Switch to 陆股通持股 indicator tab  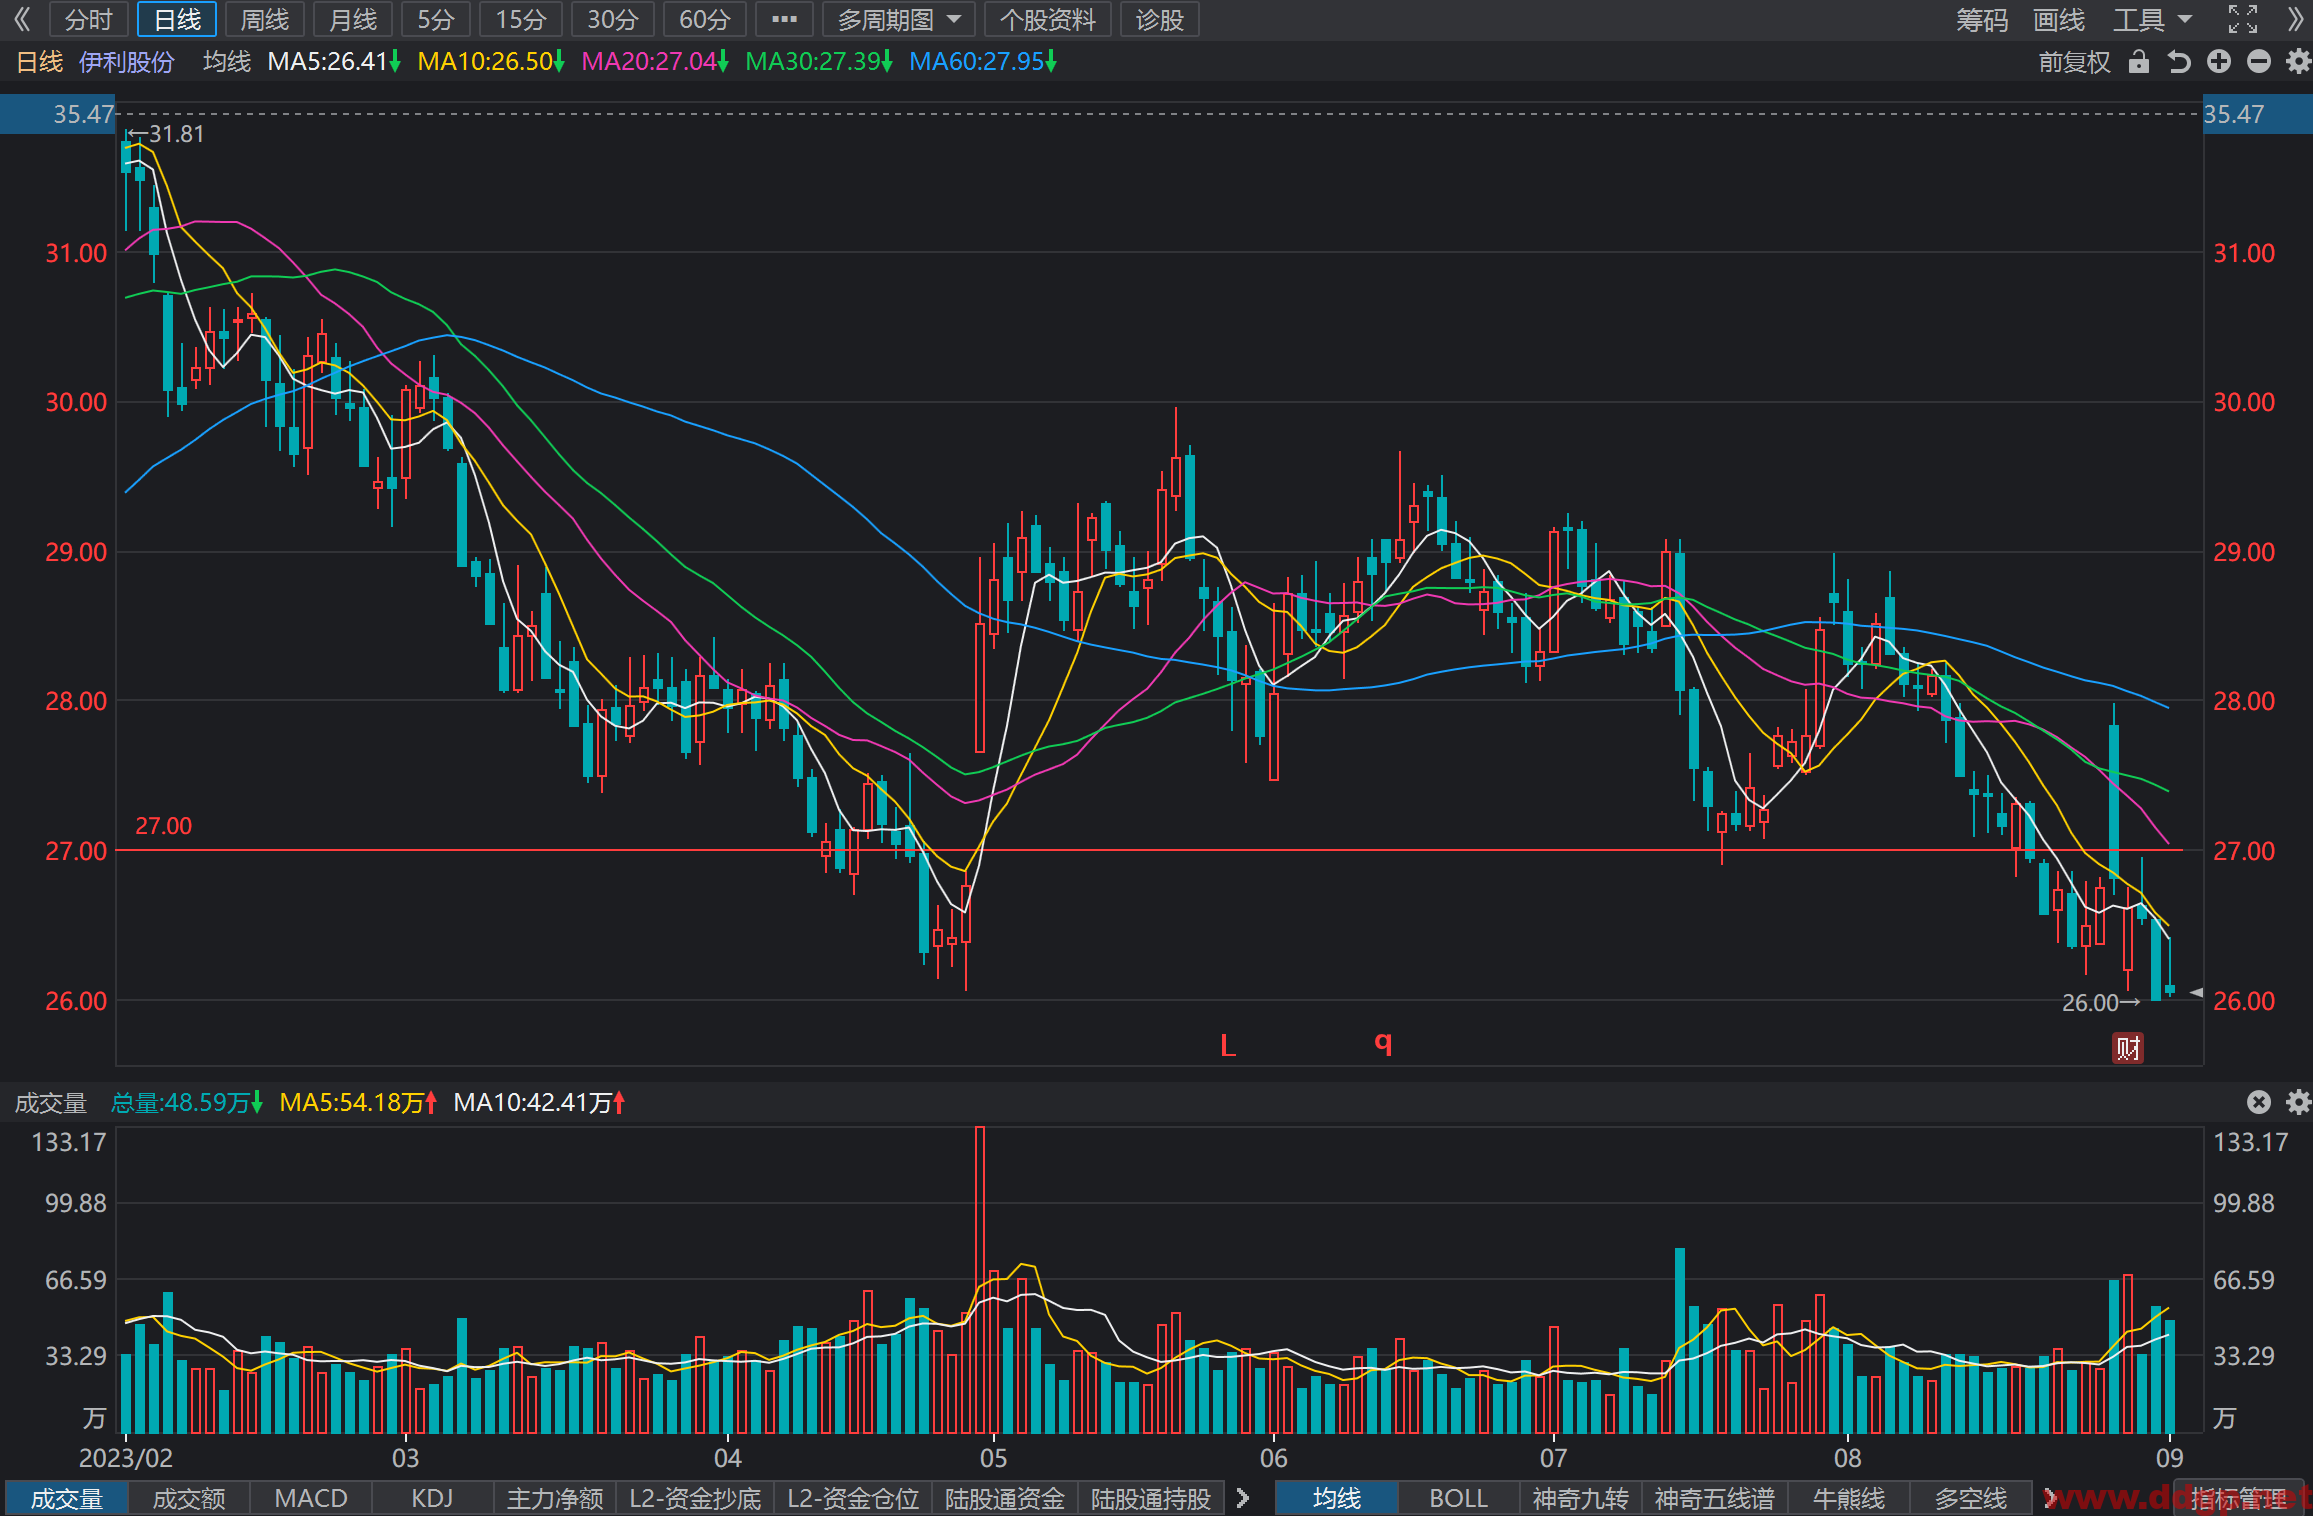click(x=1151, y=1498)
